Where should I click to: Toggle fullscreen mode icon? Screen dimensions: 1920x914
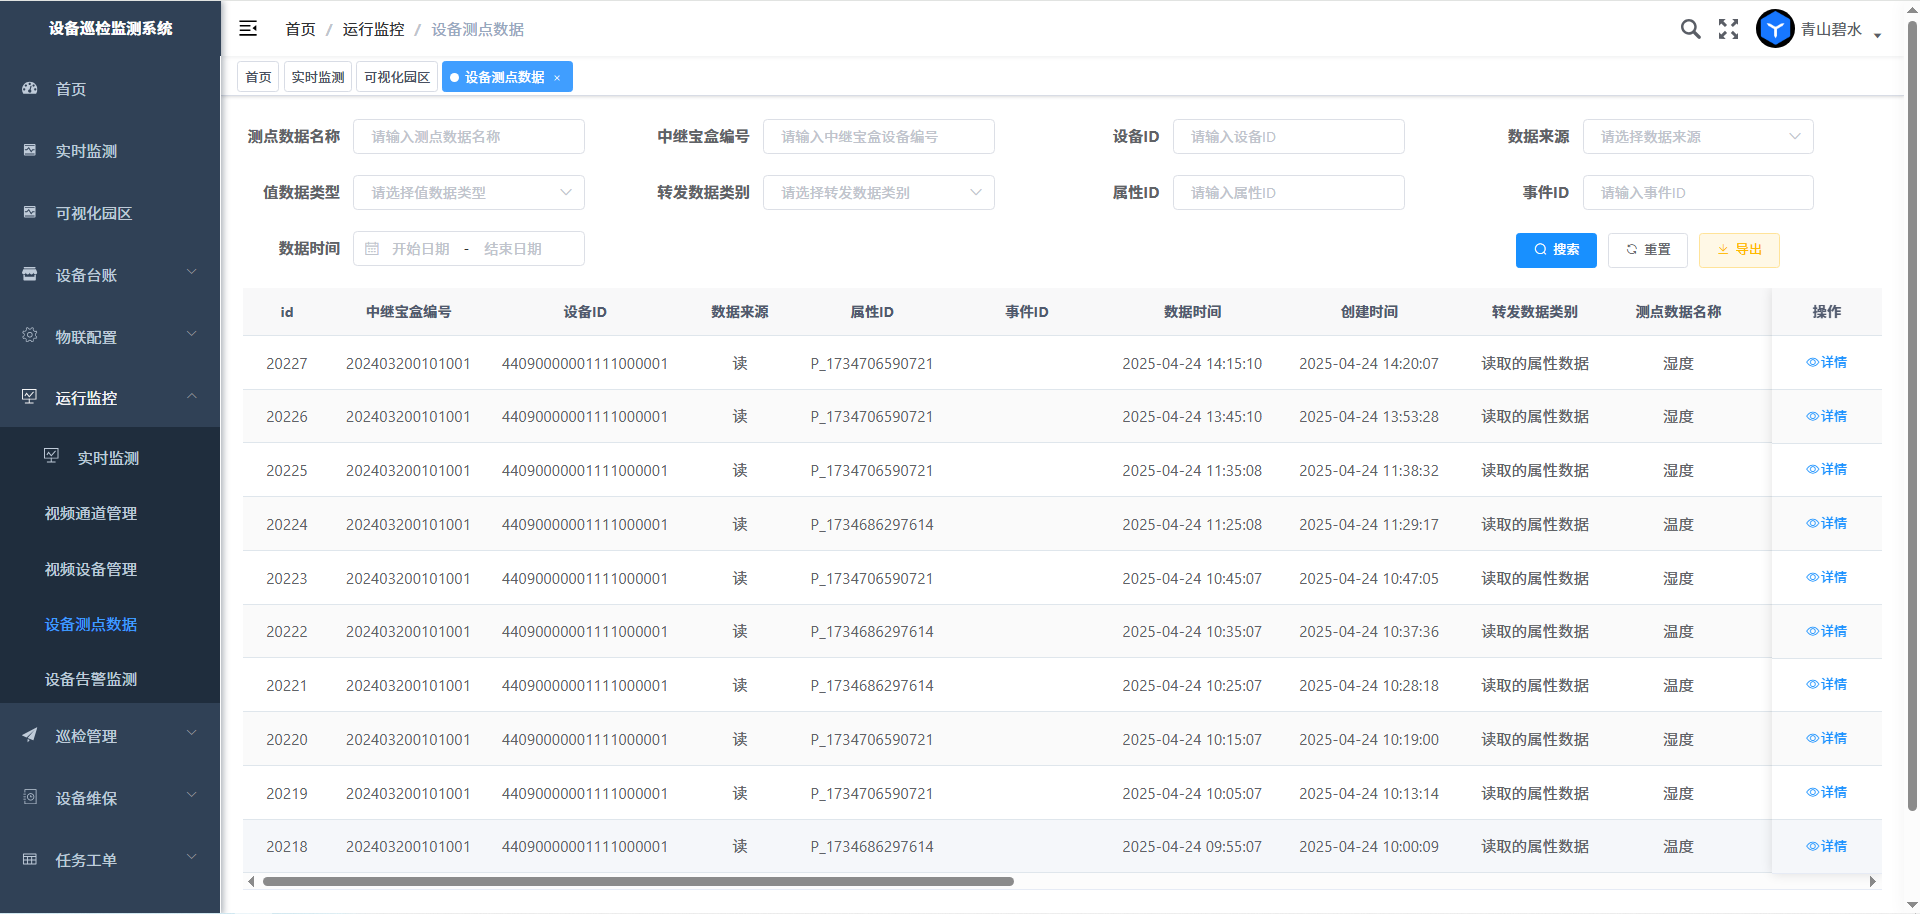click(x=1728, y=29)
